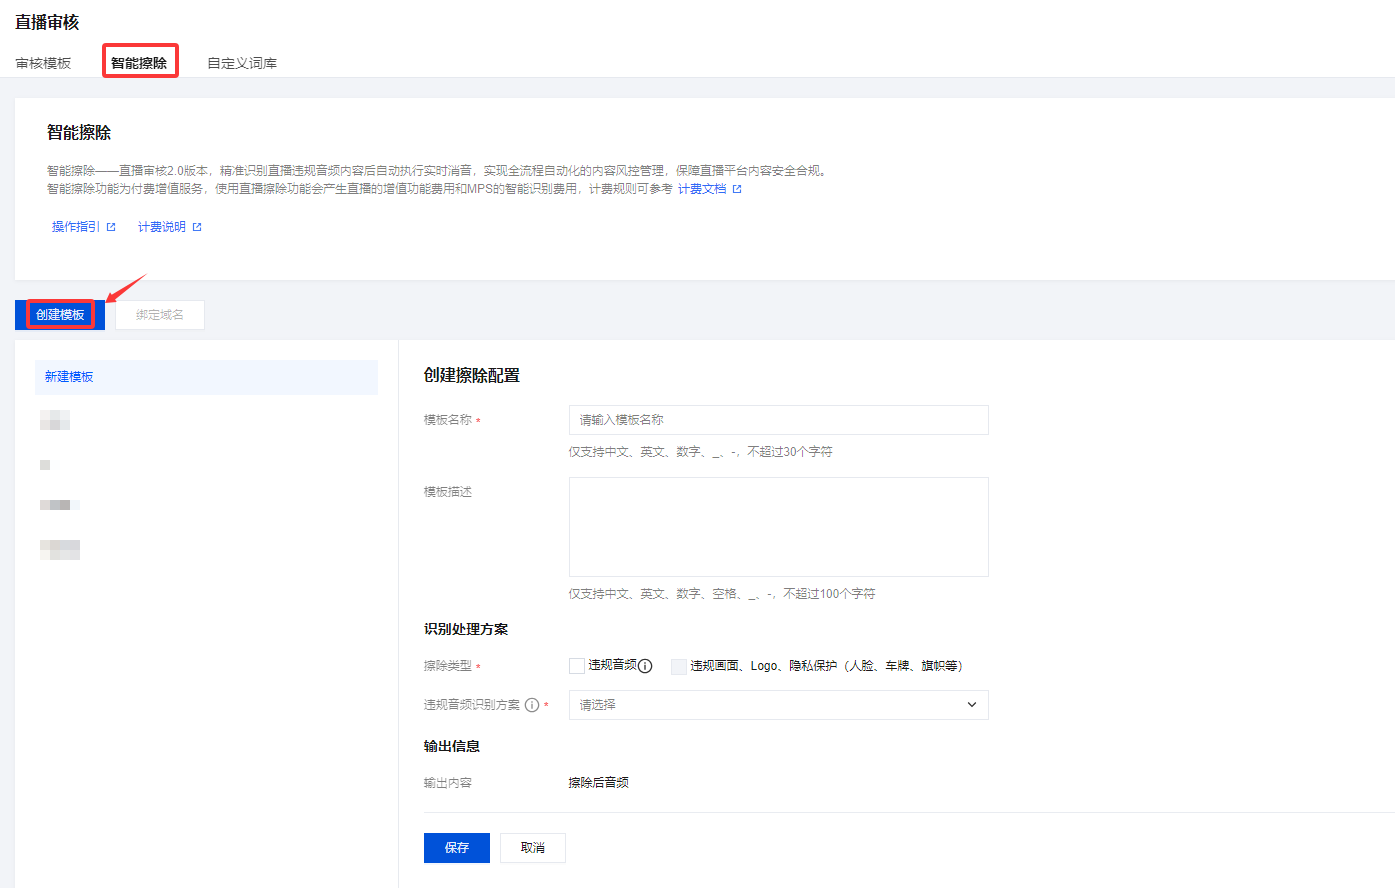This screenshot has height=888, width=1395.
Task: Open the 计费文档 link
Action: [702, 189]
